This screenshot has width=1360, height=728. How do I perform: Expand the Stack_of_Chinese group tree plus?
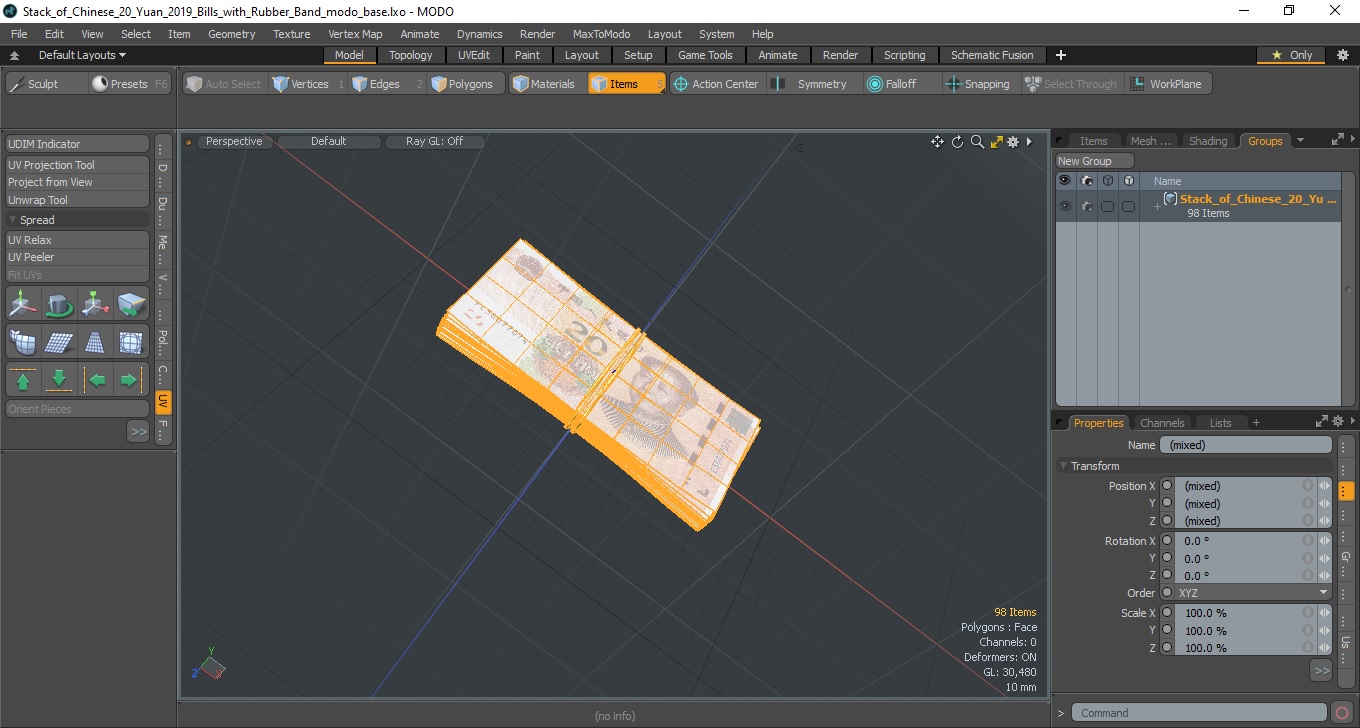coord(1157,206)
